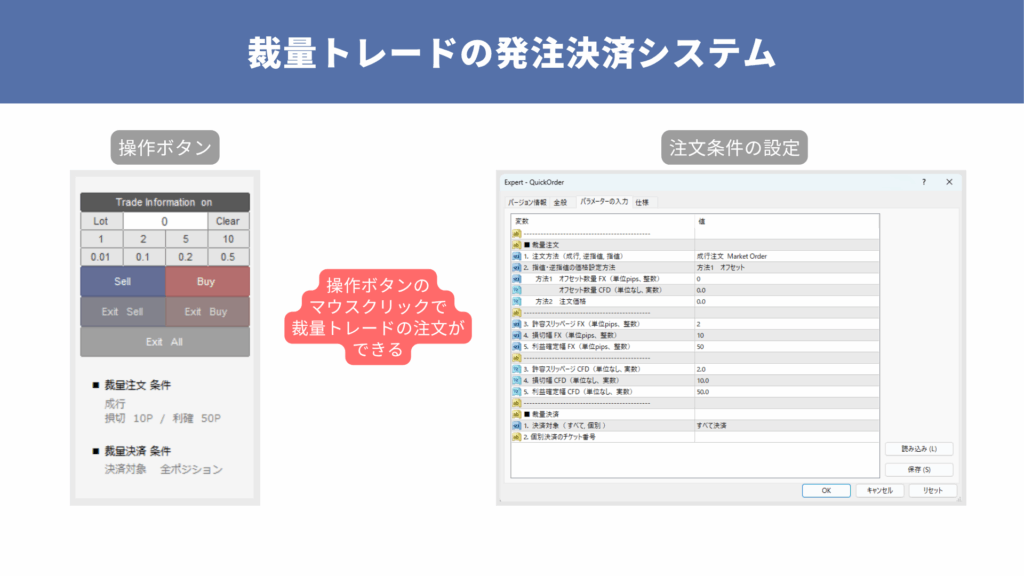Click the 読み込み (L) load button
The image size is (1024, 576).
coord(918,450)
